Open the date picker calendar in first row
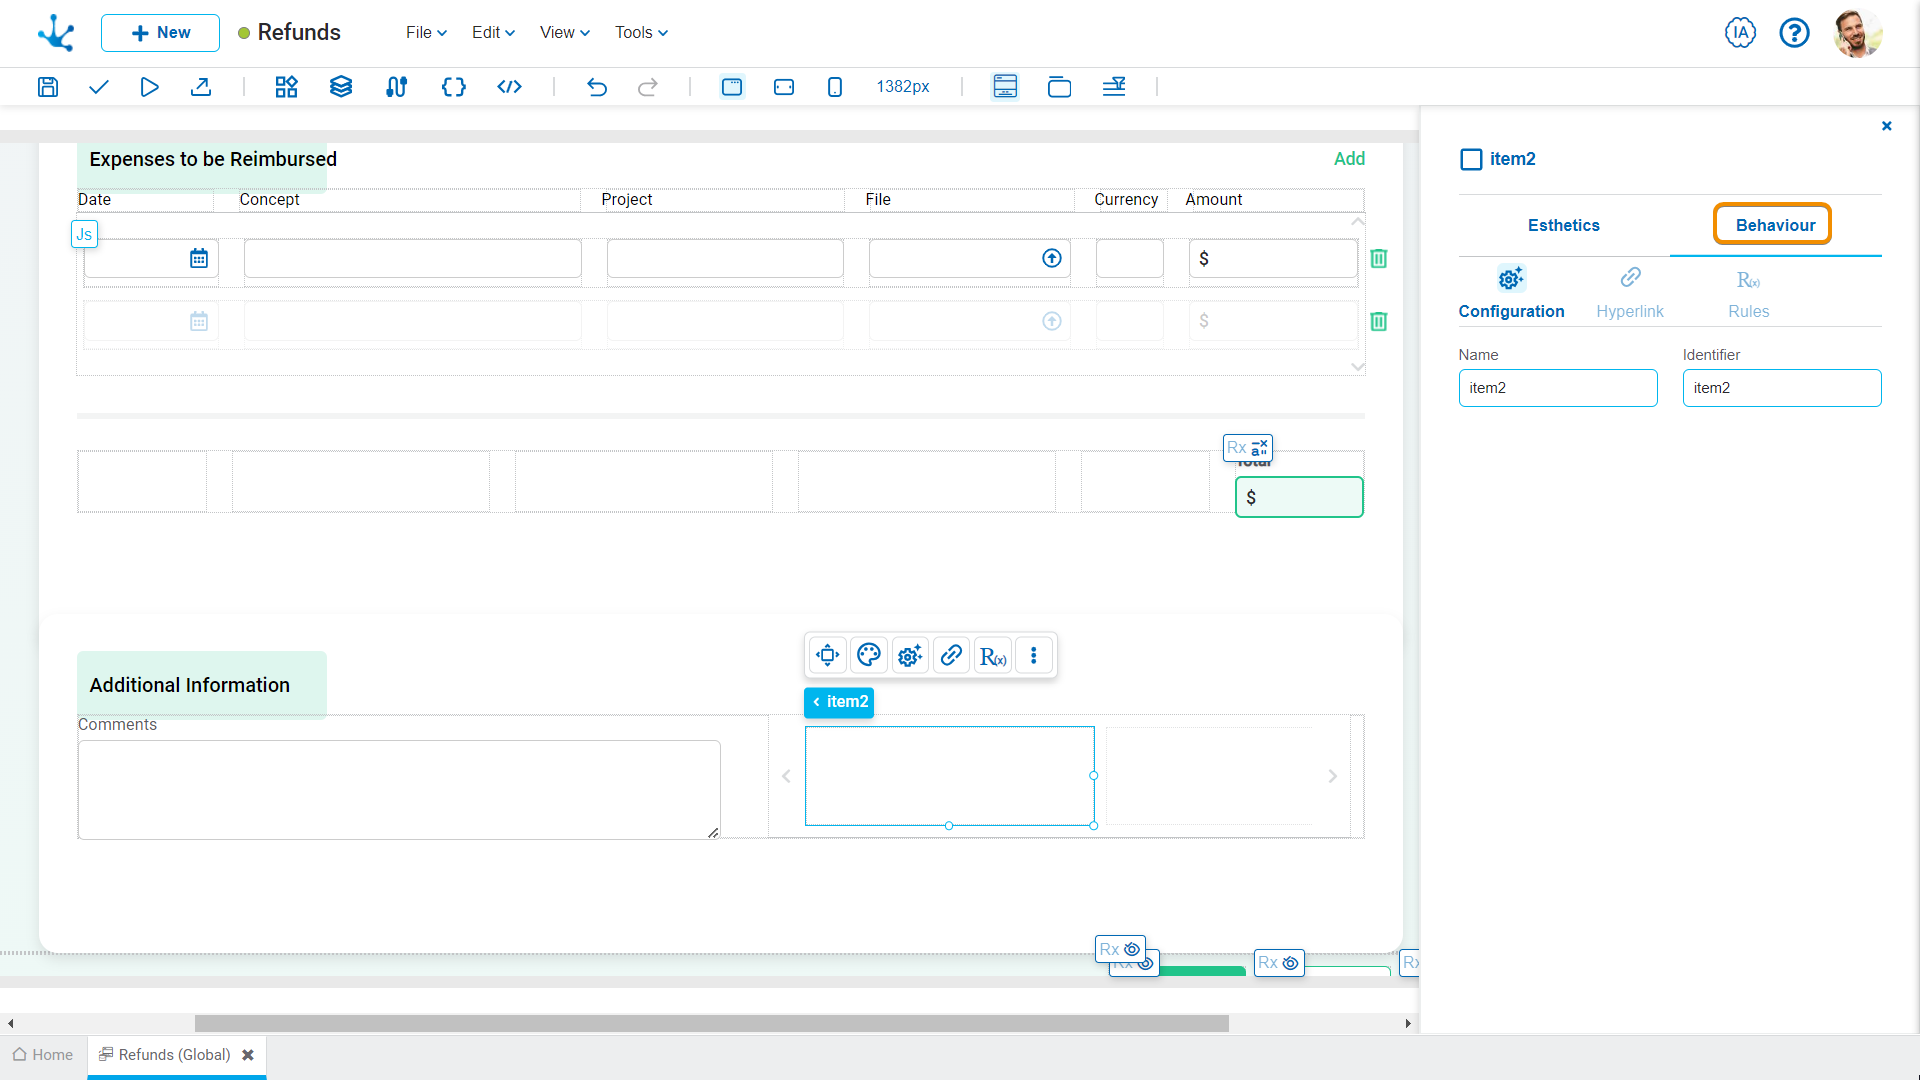This screenshot has width=1920, height=1080. [x=199, y=259]
